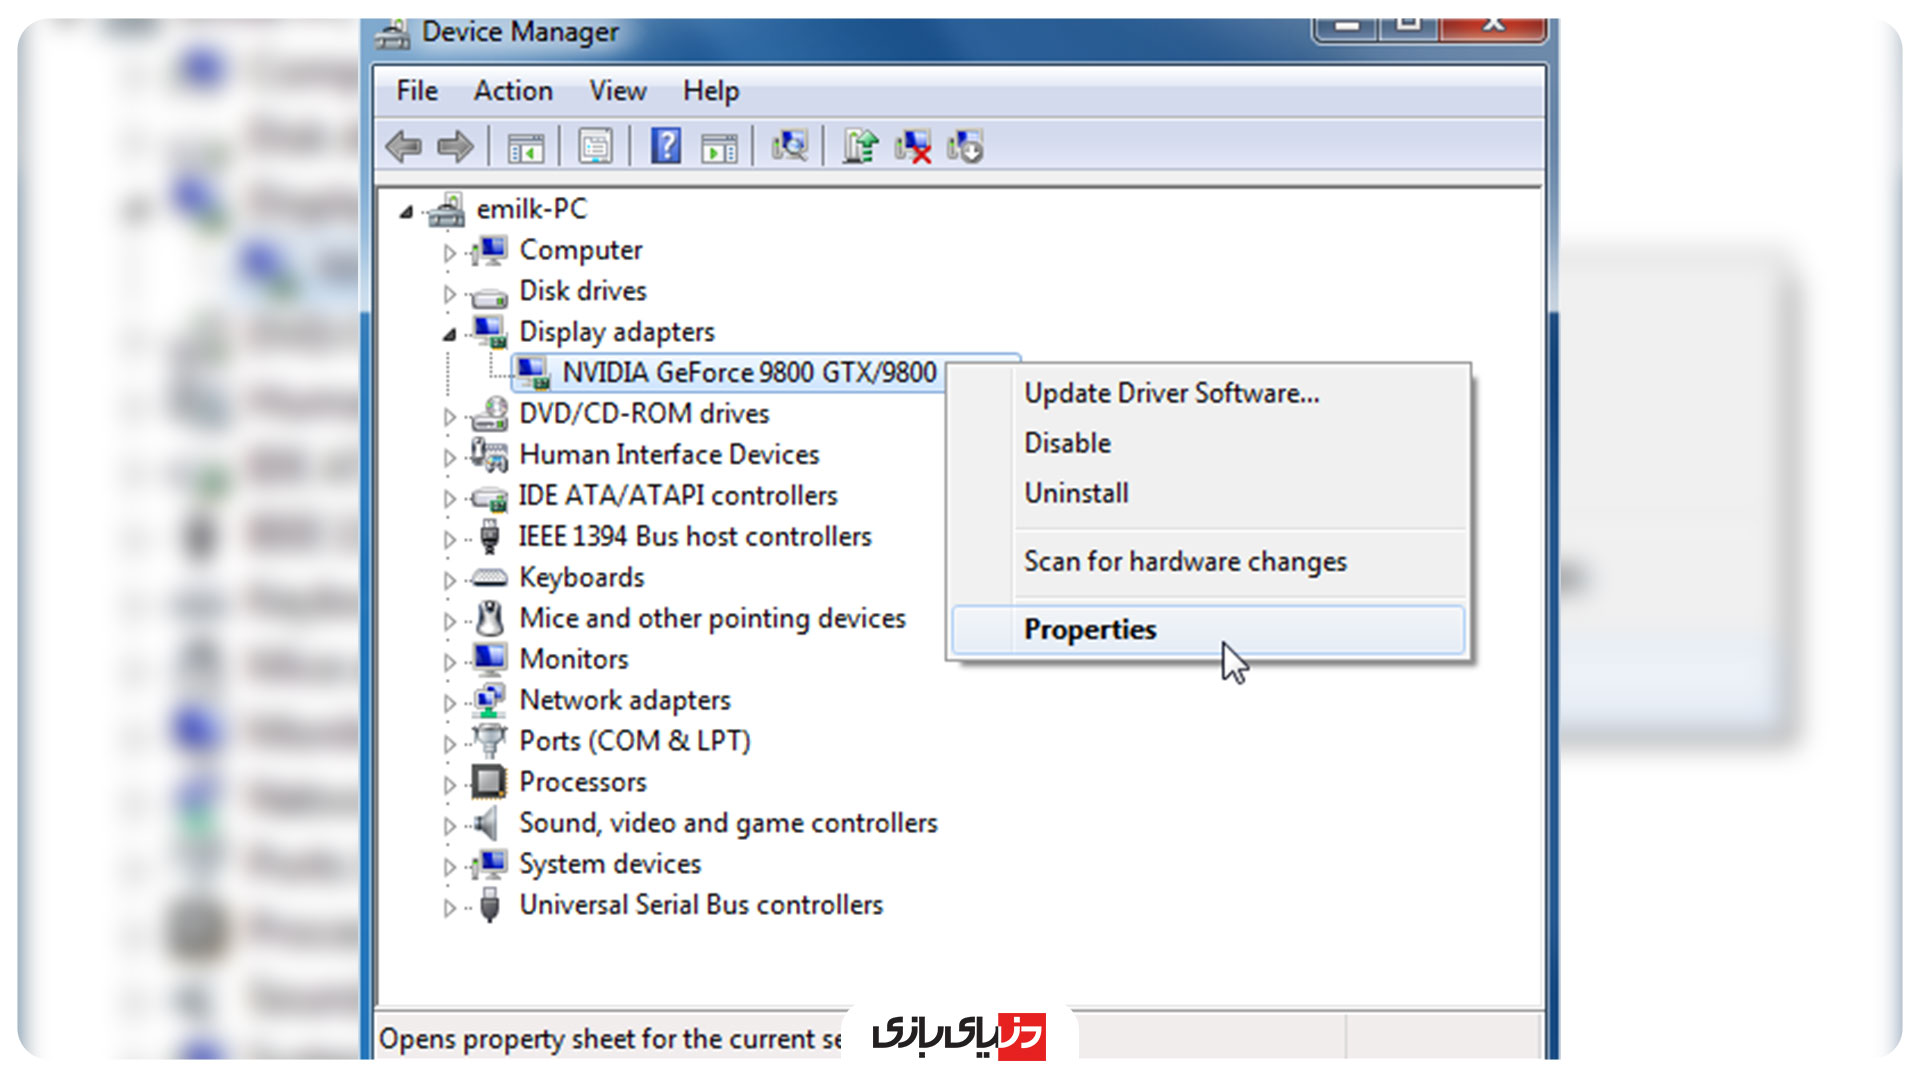This screenshot has height=1080, width=1920.
Task: Click the blue Help question mark icon
Action: [x=666, y=147]
